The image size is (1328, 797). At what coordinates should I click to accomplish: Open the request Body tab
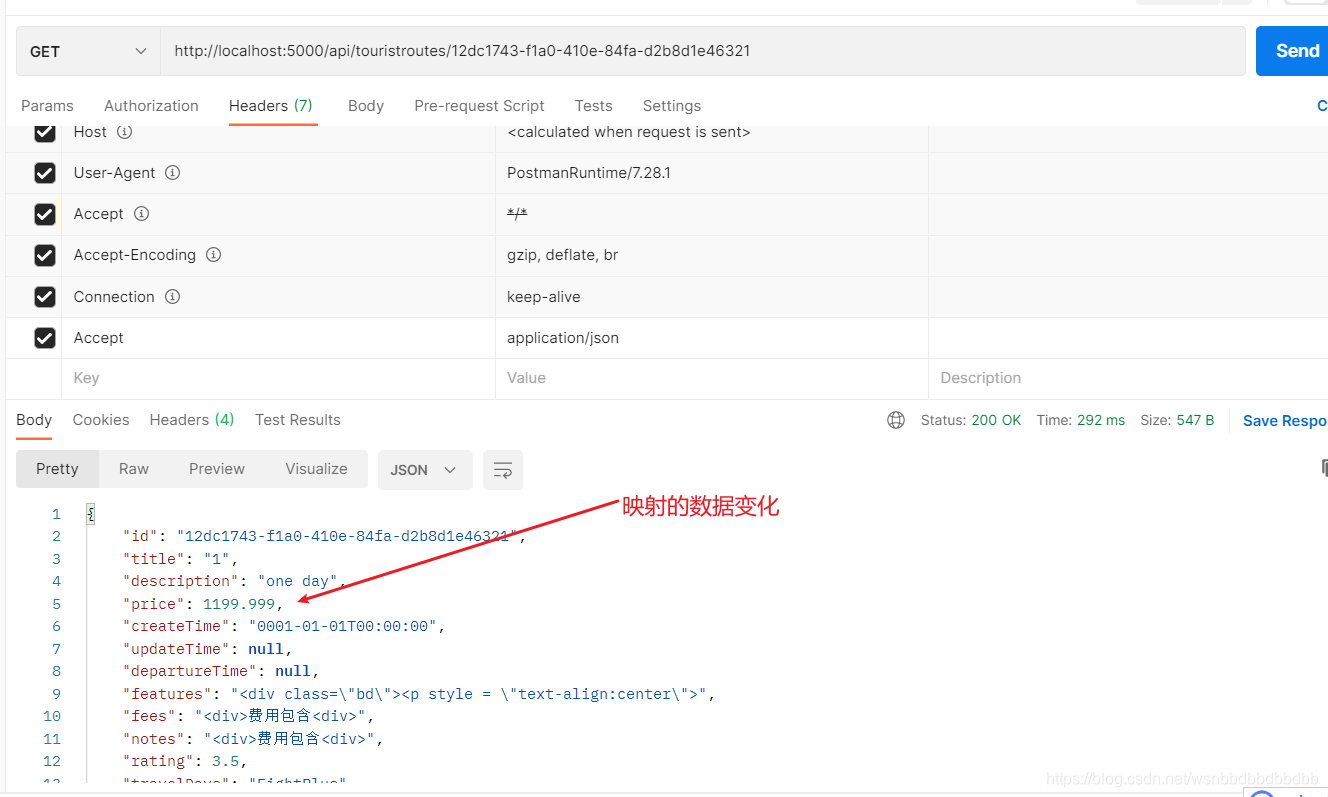point(366,106)
